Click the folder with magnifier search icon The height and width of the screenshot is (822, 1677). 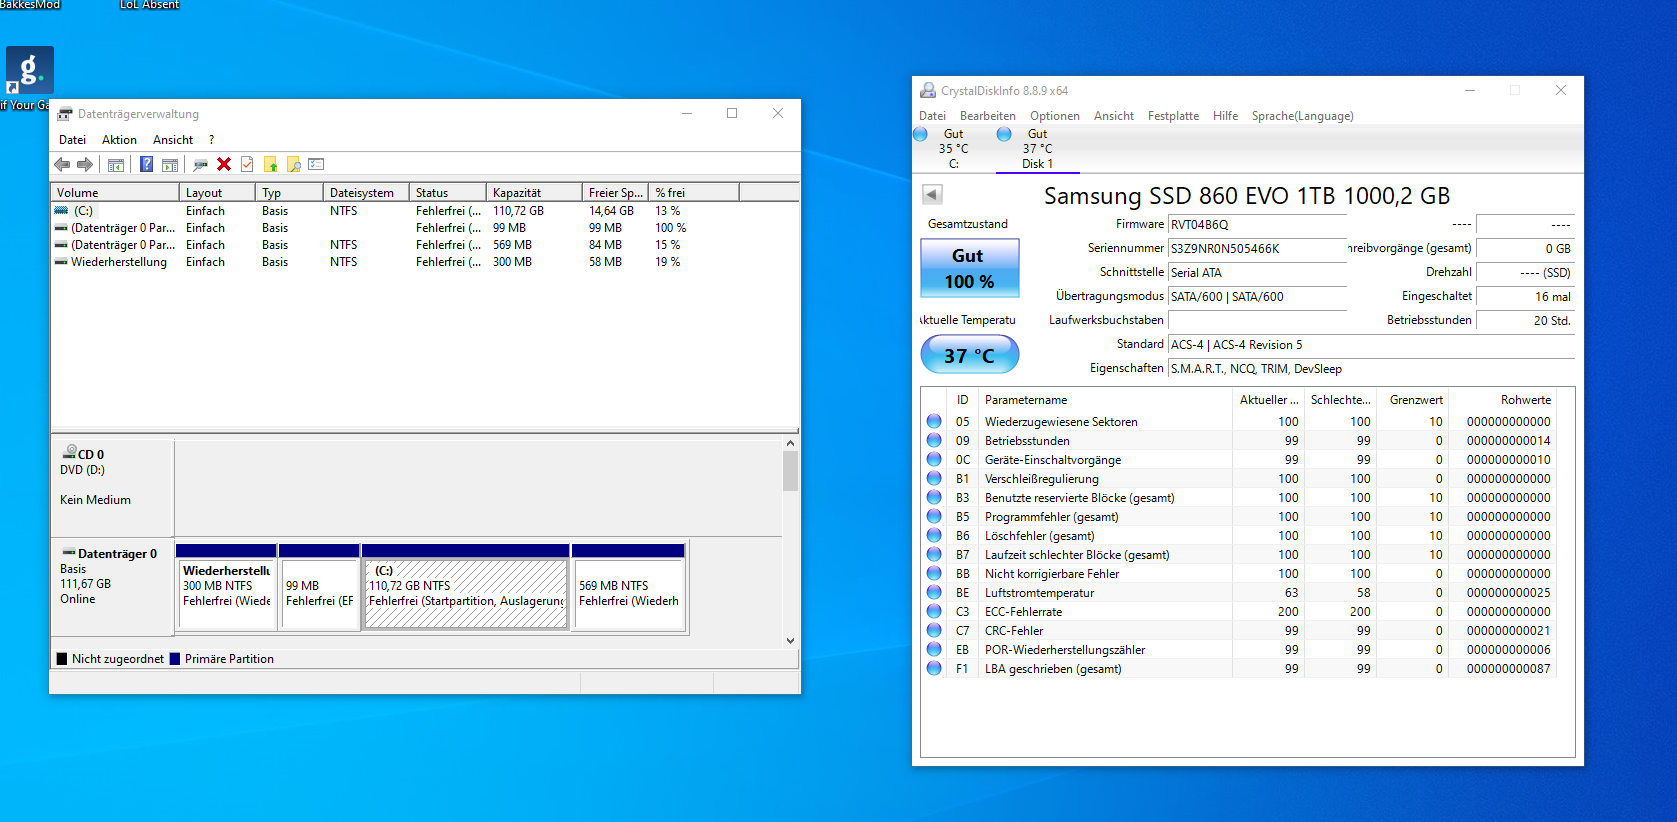click(x=293, y=165)
